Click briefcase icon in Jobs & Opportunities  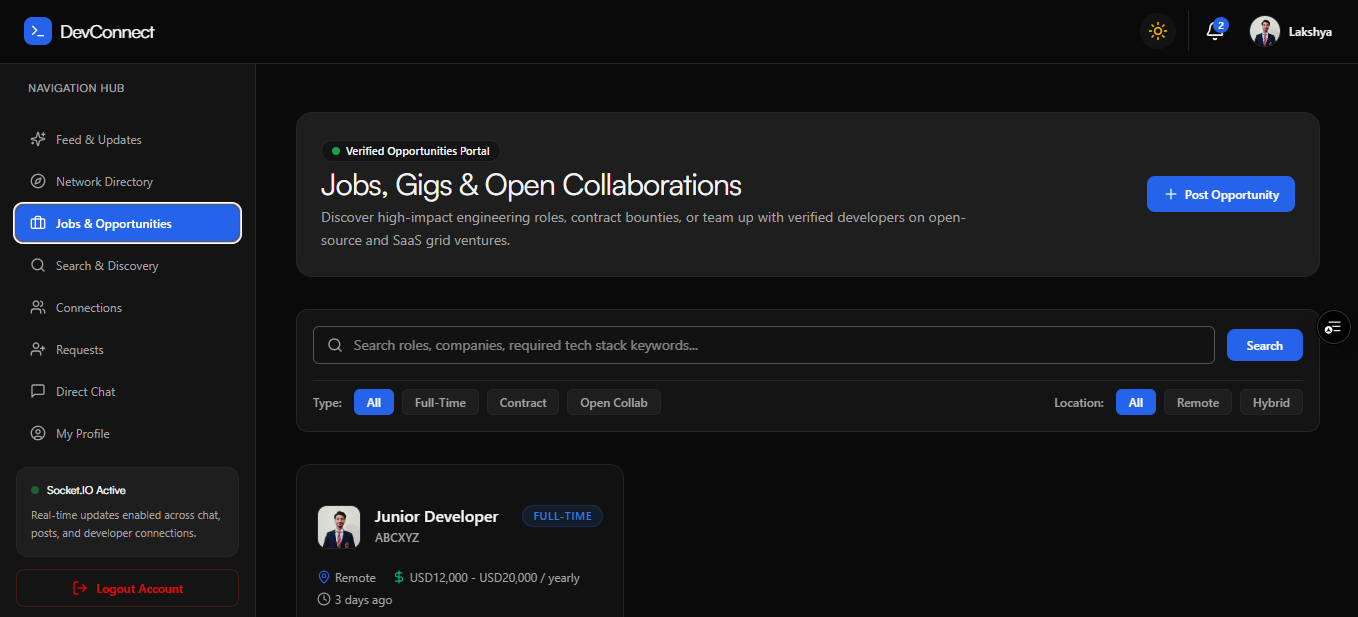[x=38, y=224]
